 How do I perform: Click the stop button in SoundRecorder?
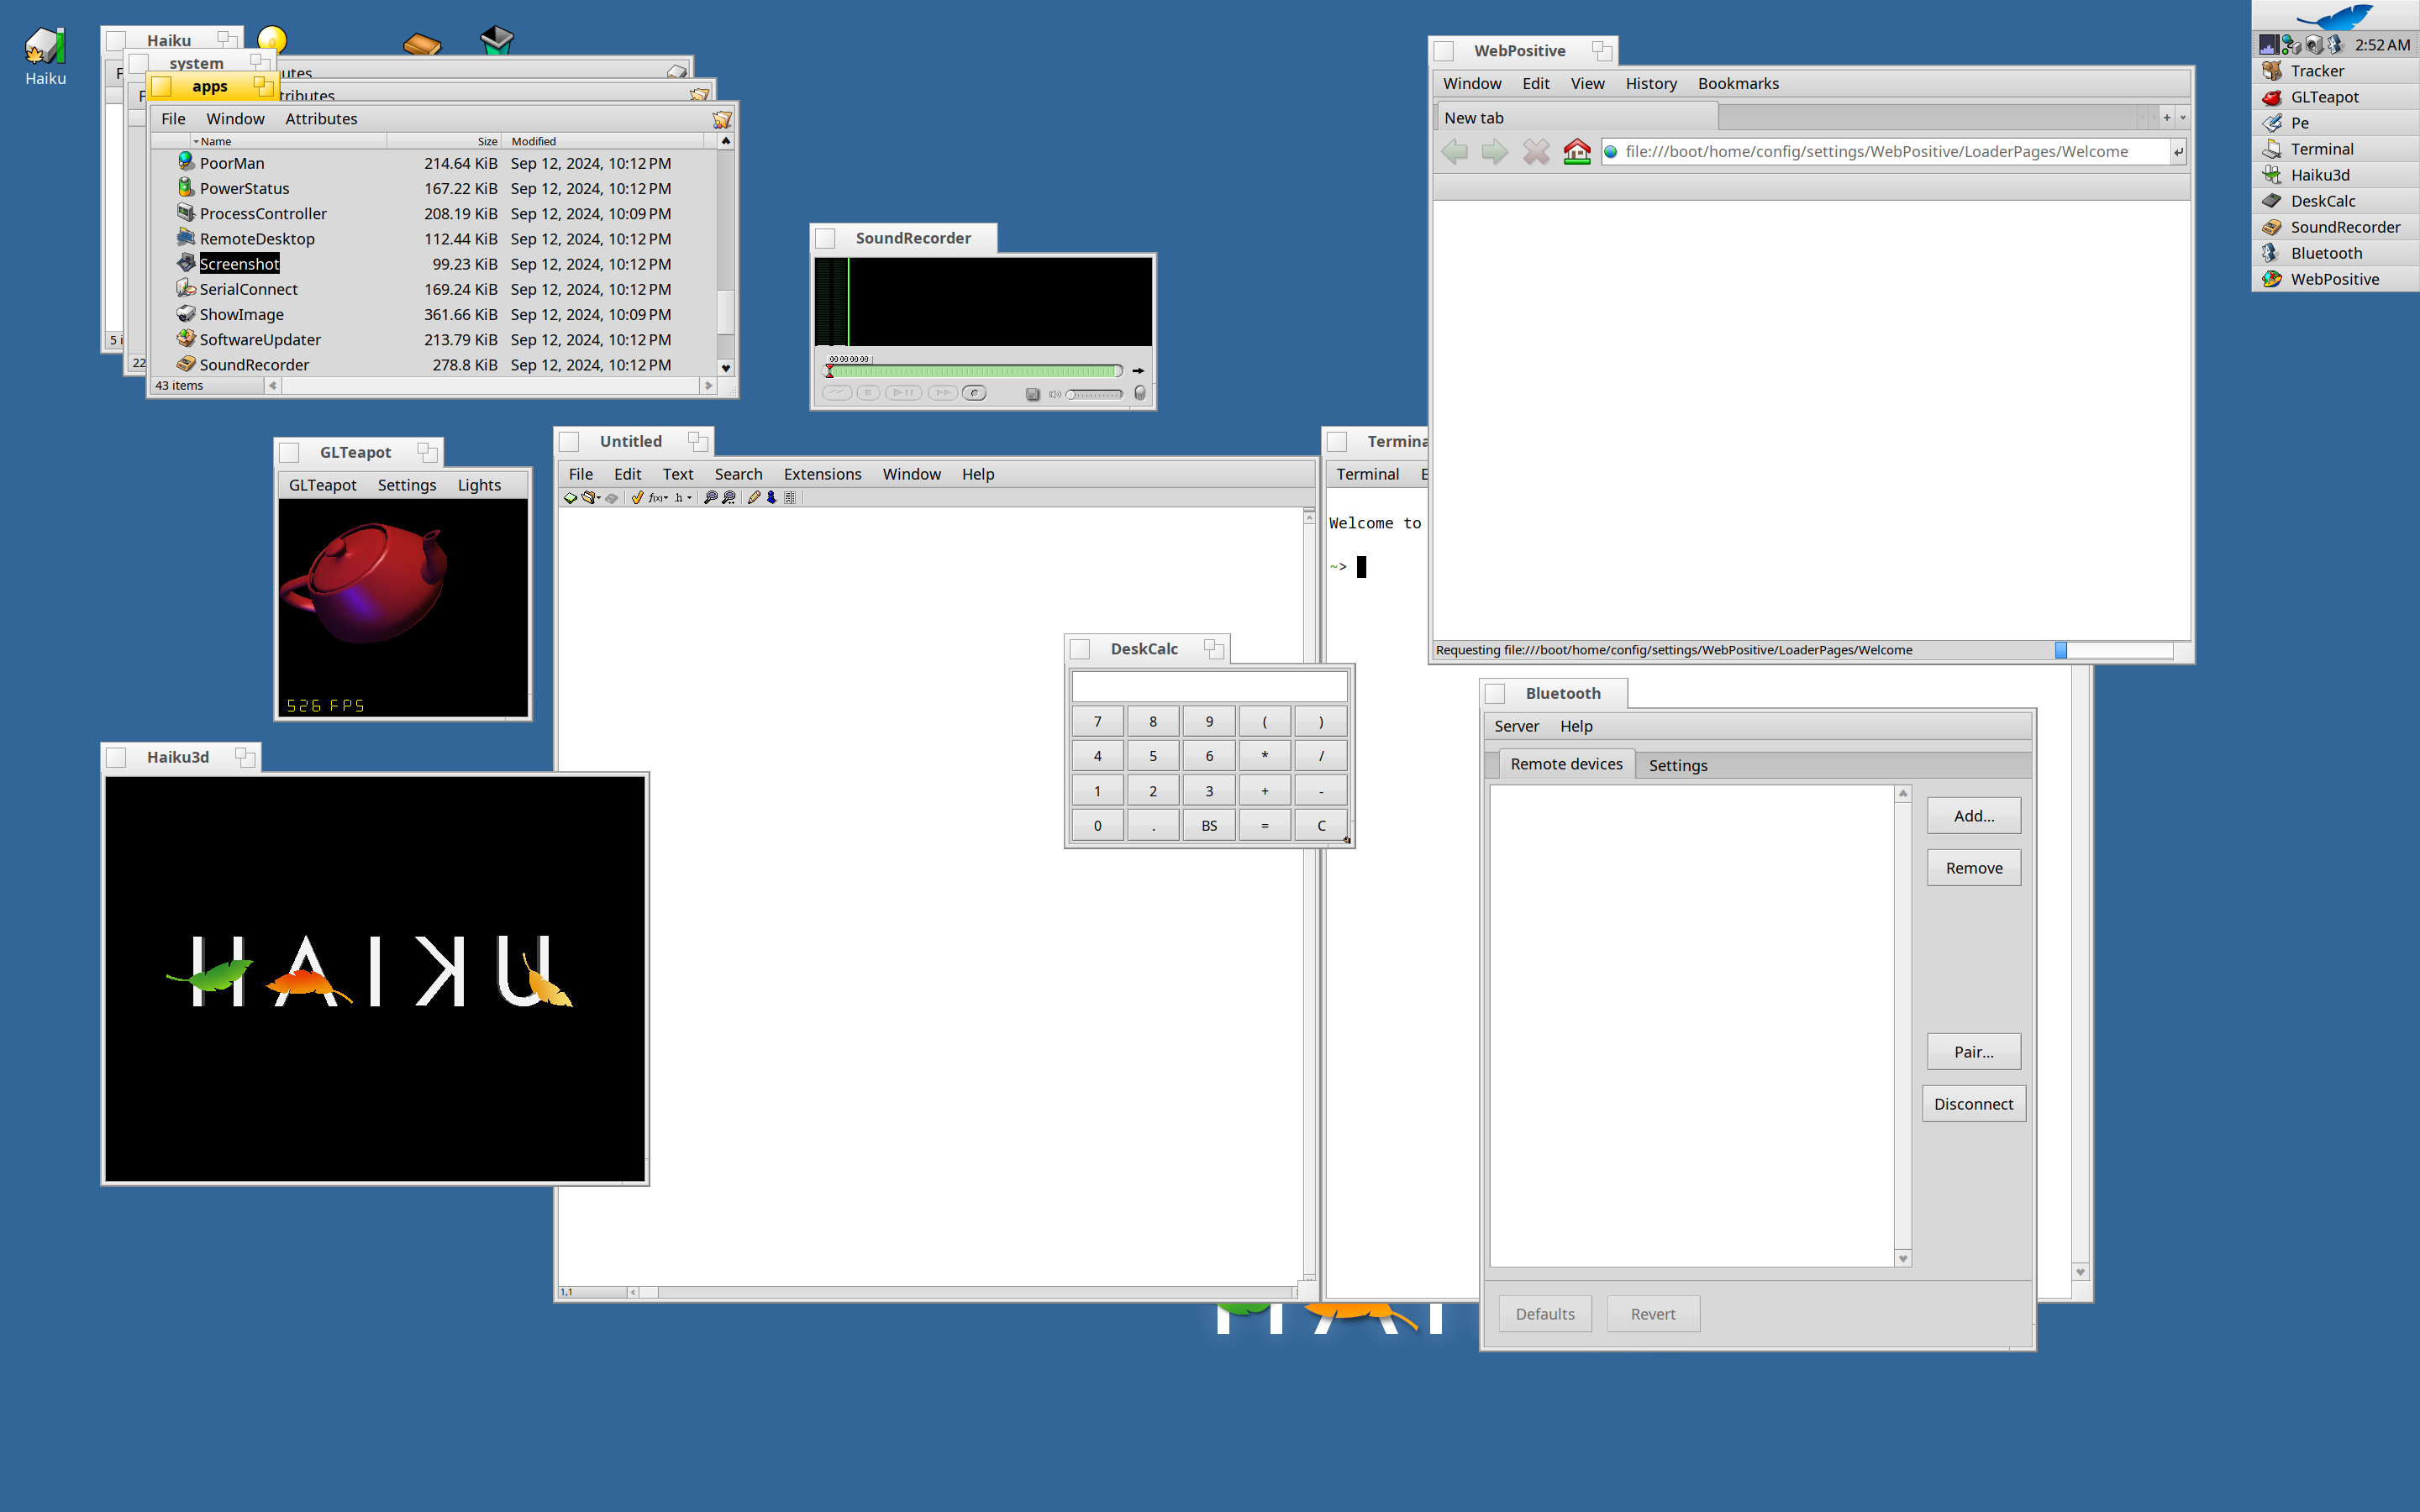pos(868,393)
